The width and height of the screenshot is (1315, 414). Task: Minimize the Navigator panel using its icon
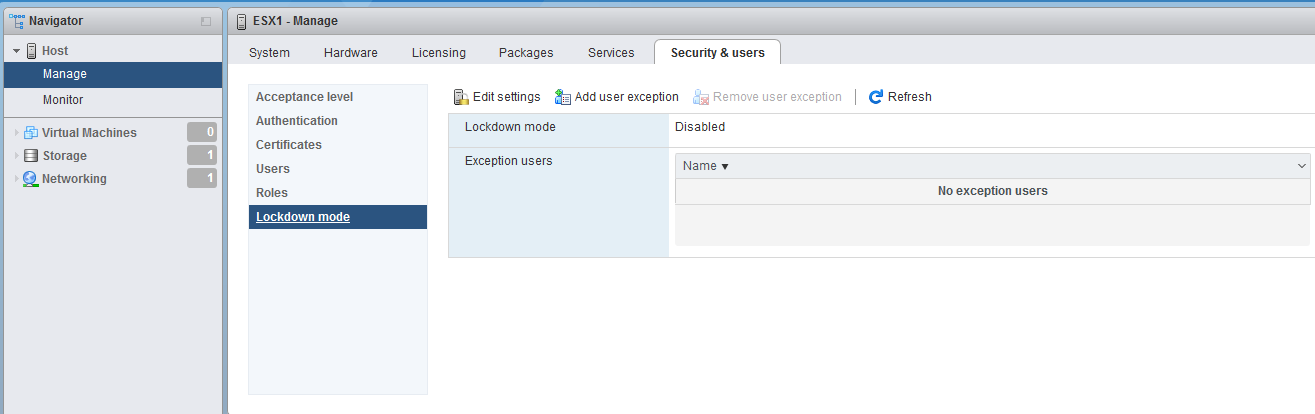[206, 21]
